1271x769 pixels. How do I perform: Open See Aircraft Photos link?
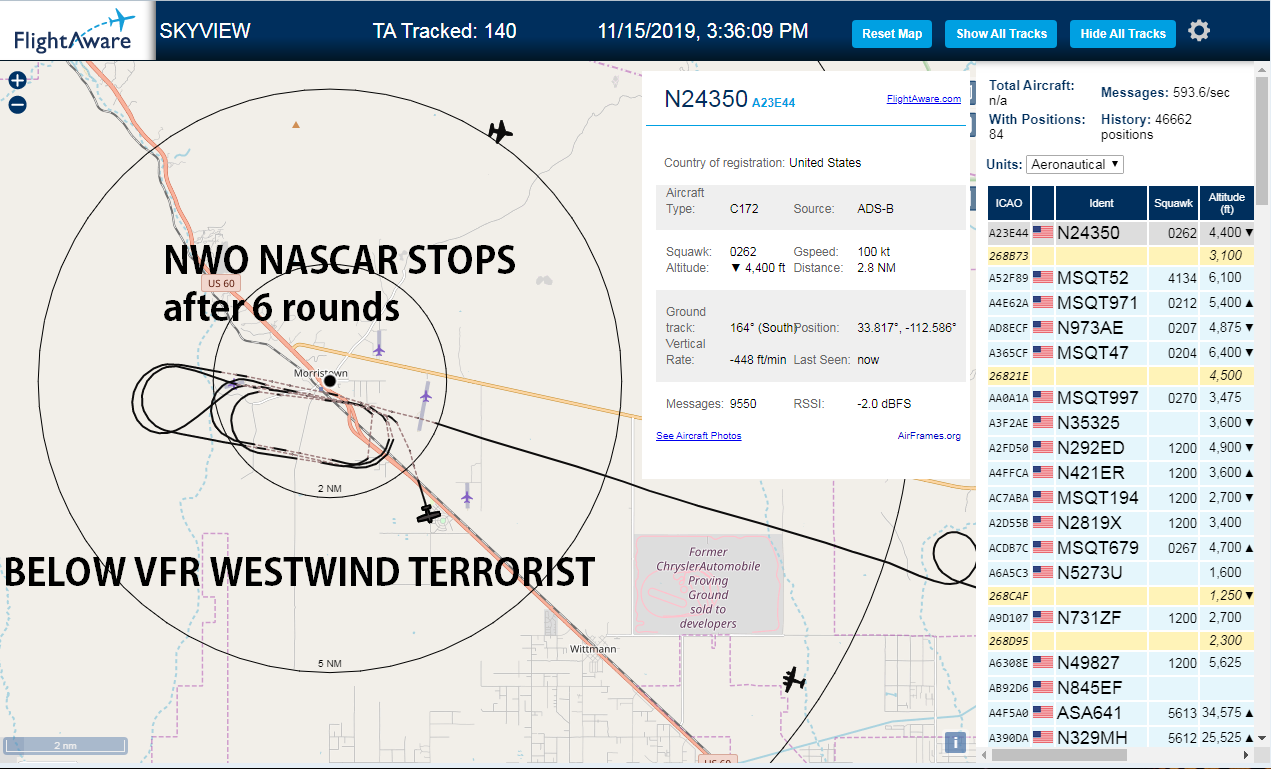699,436
